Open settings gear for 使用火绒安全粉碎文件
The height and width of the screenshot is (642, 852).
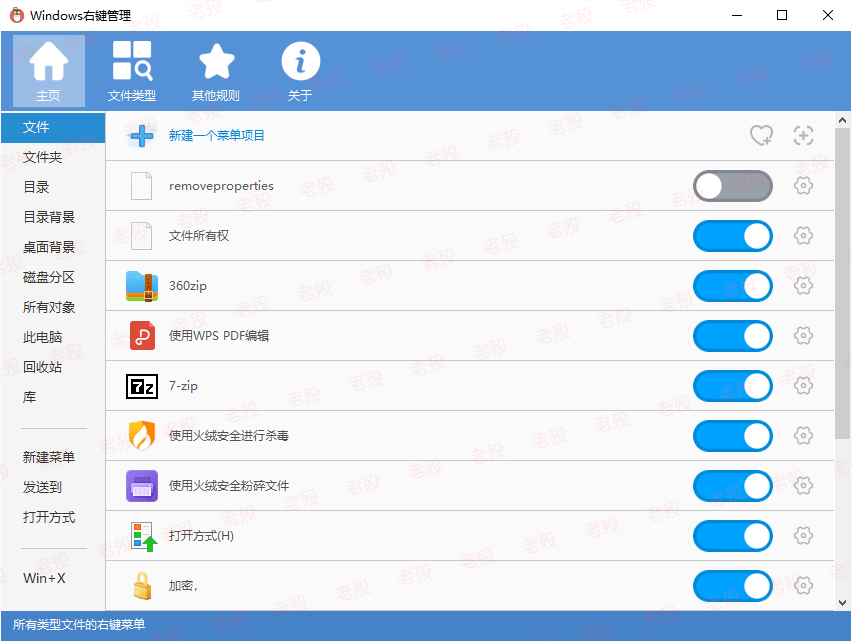(803, 486)
